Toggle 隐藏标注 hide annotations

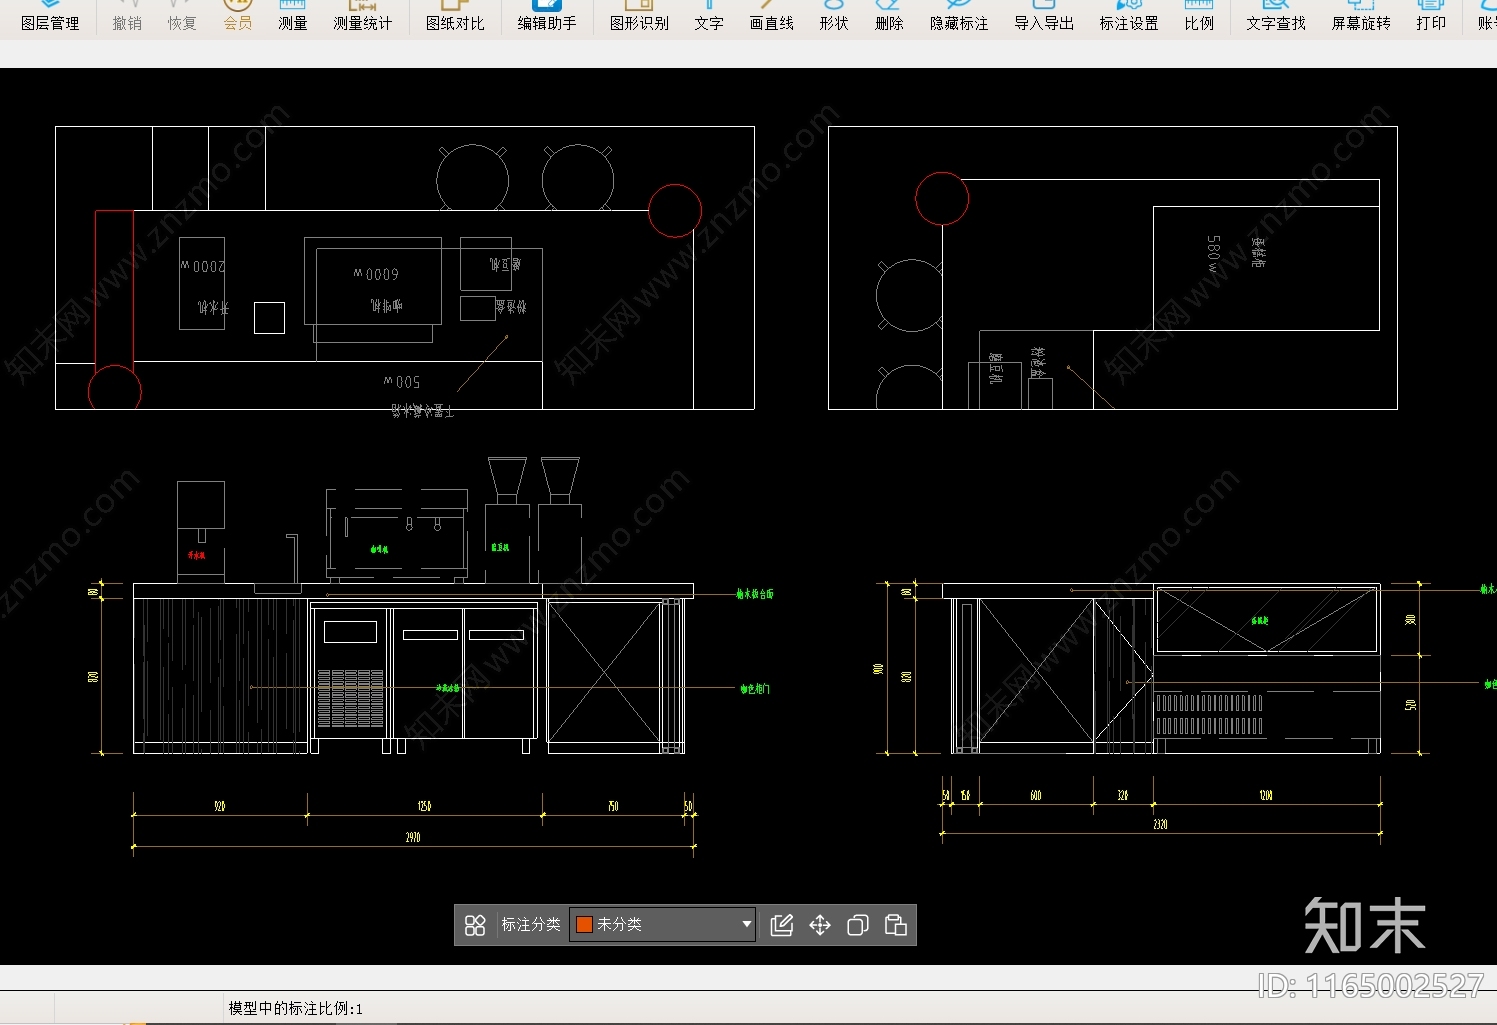click(x=959, y=17)
